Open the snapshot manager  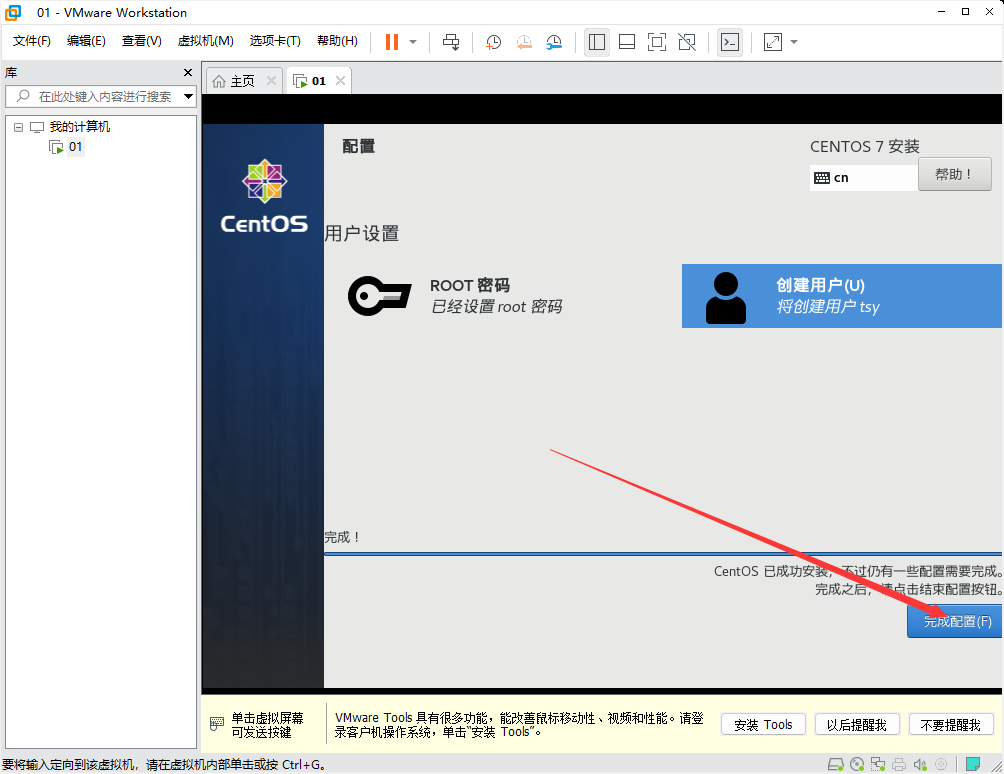coord(555,42)
